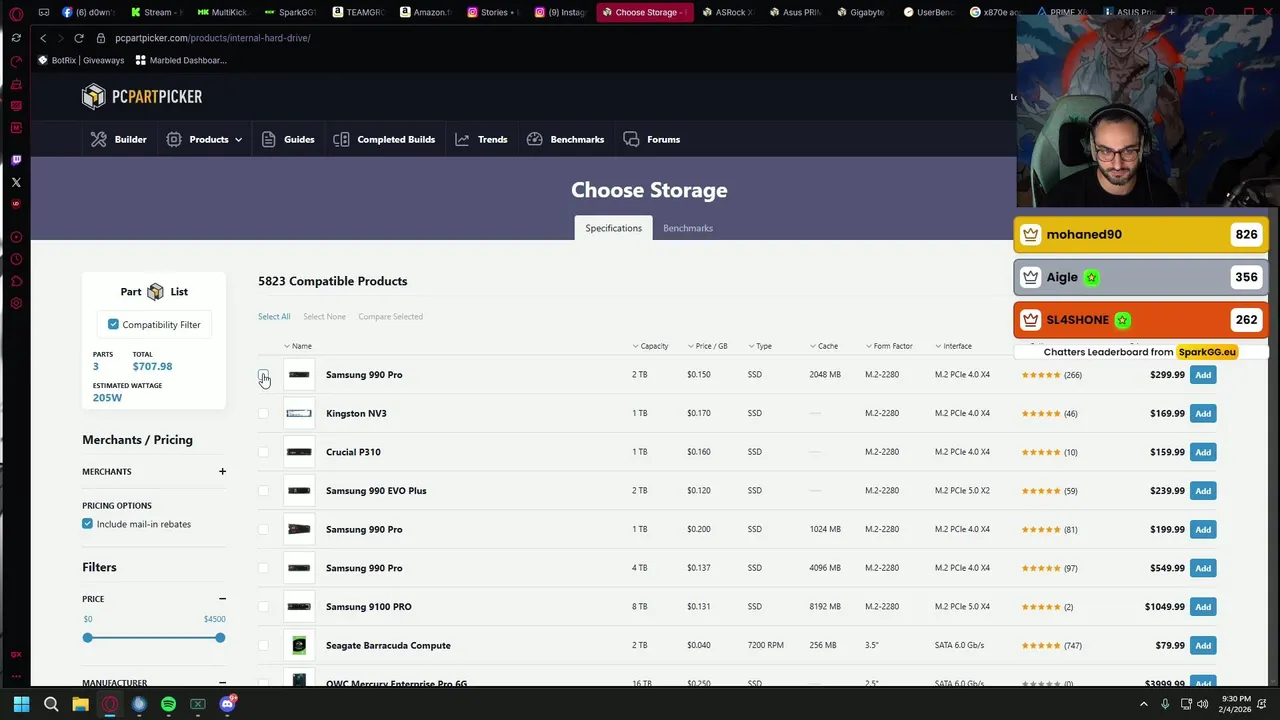This screenshot has height=720, width=1280.
Task: Click the Crucial P310 product thumbnail
Action: click(299, 452)
